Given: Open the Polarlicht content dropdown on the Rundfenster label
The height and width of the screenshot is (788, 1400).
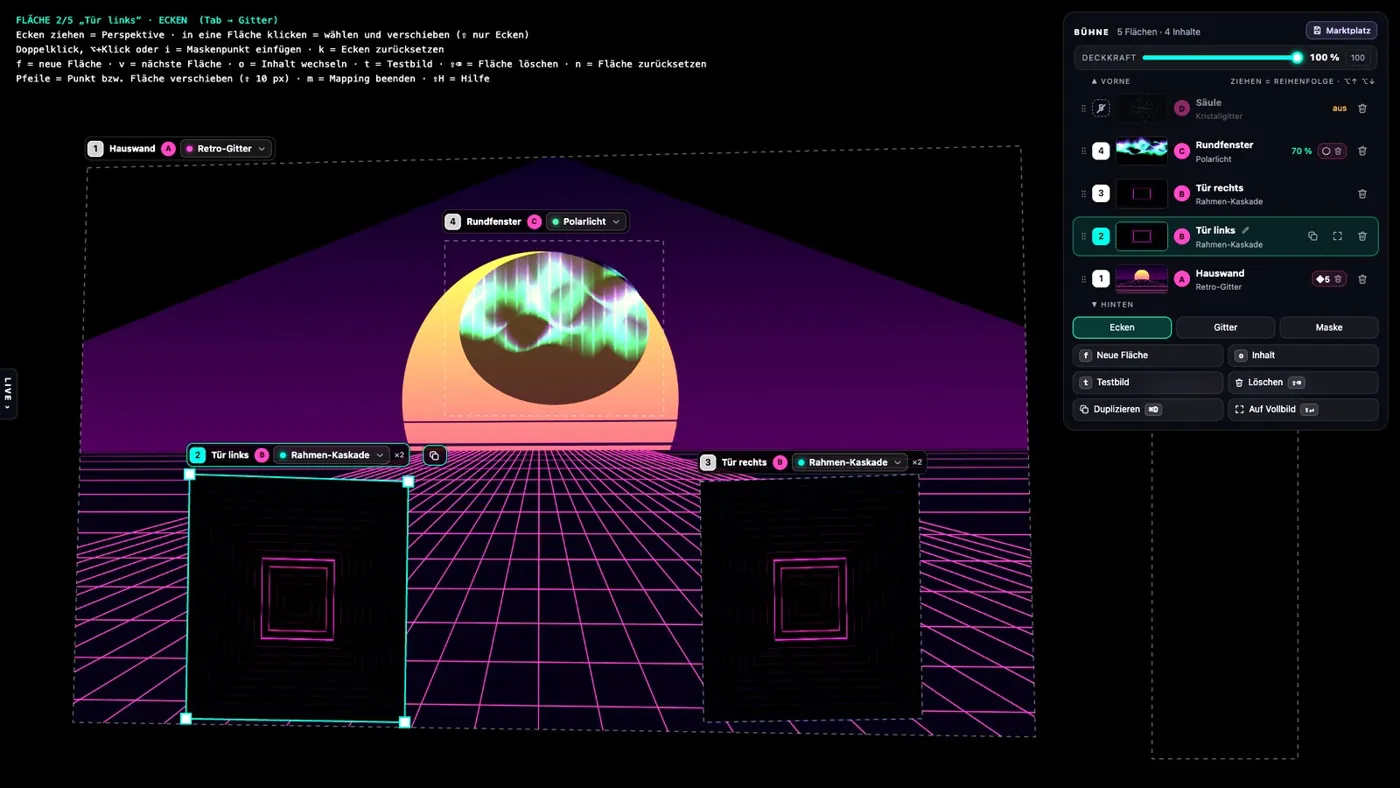Looking at the screenshot, I should [x=587, y=222].
